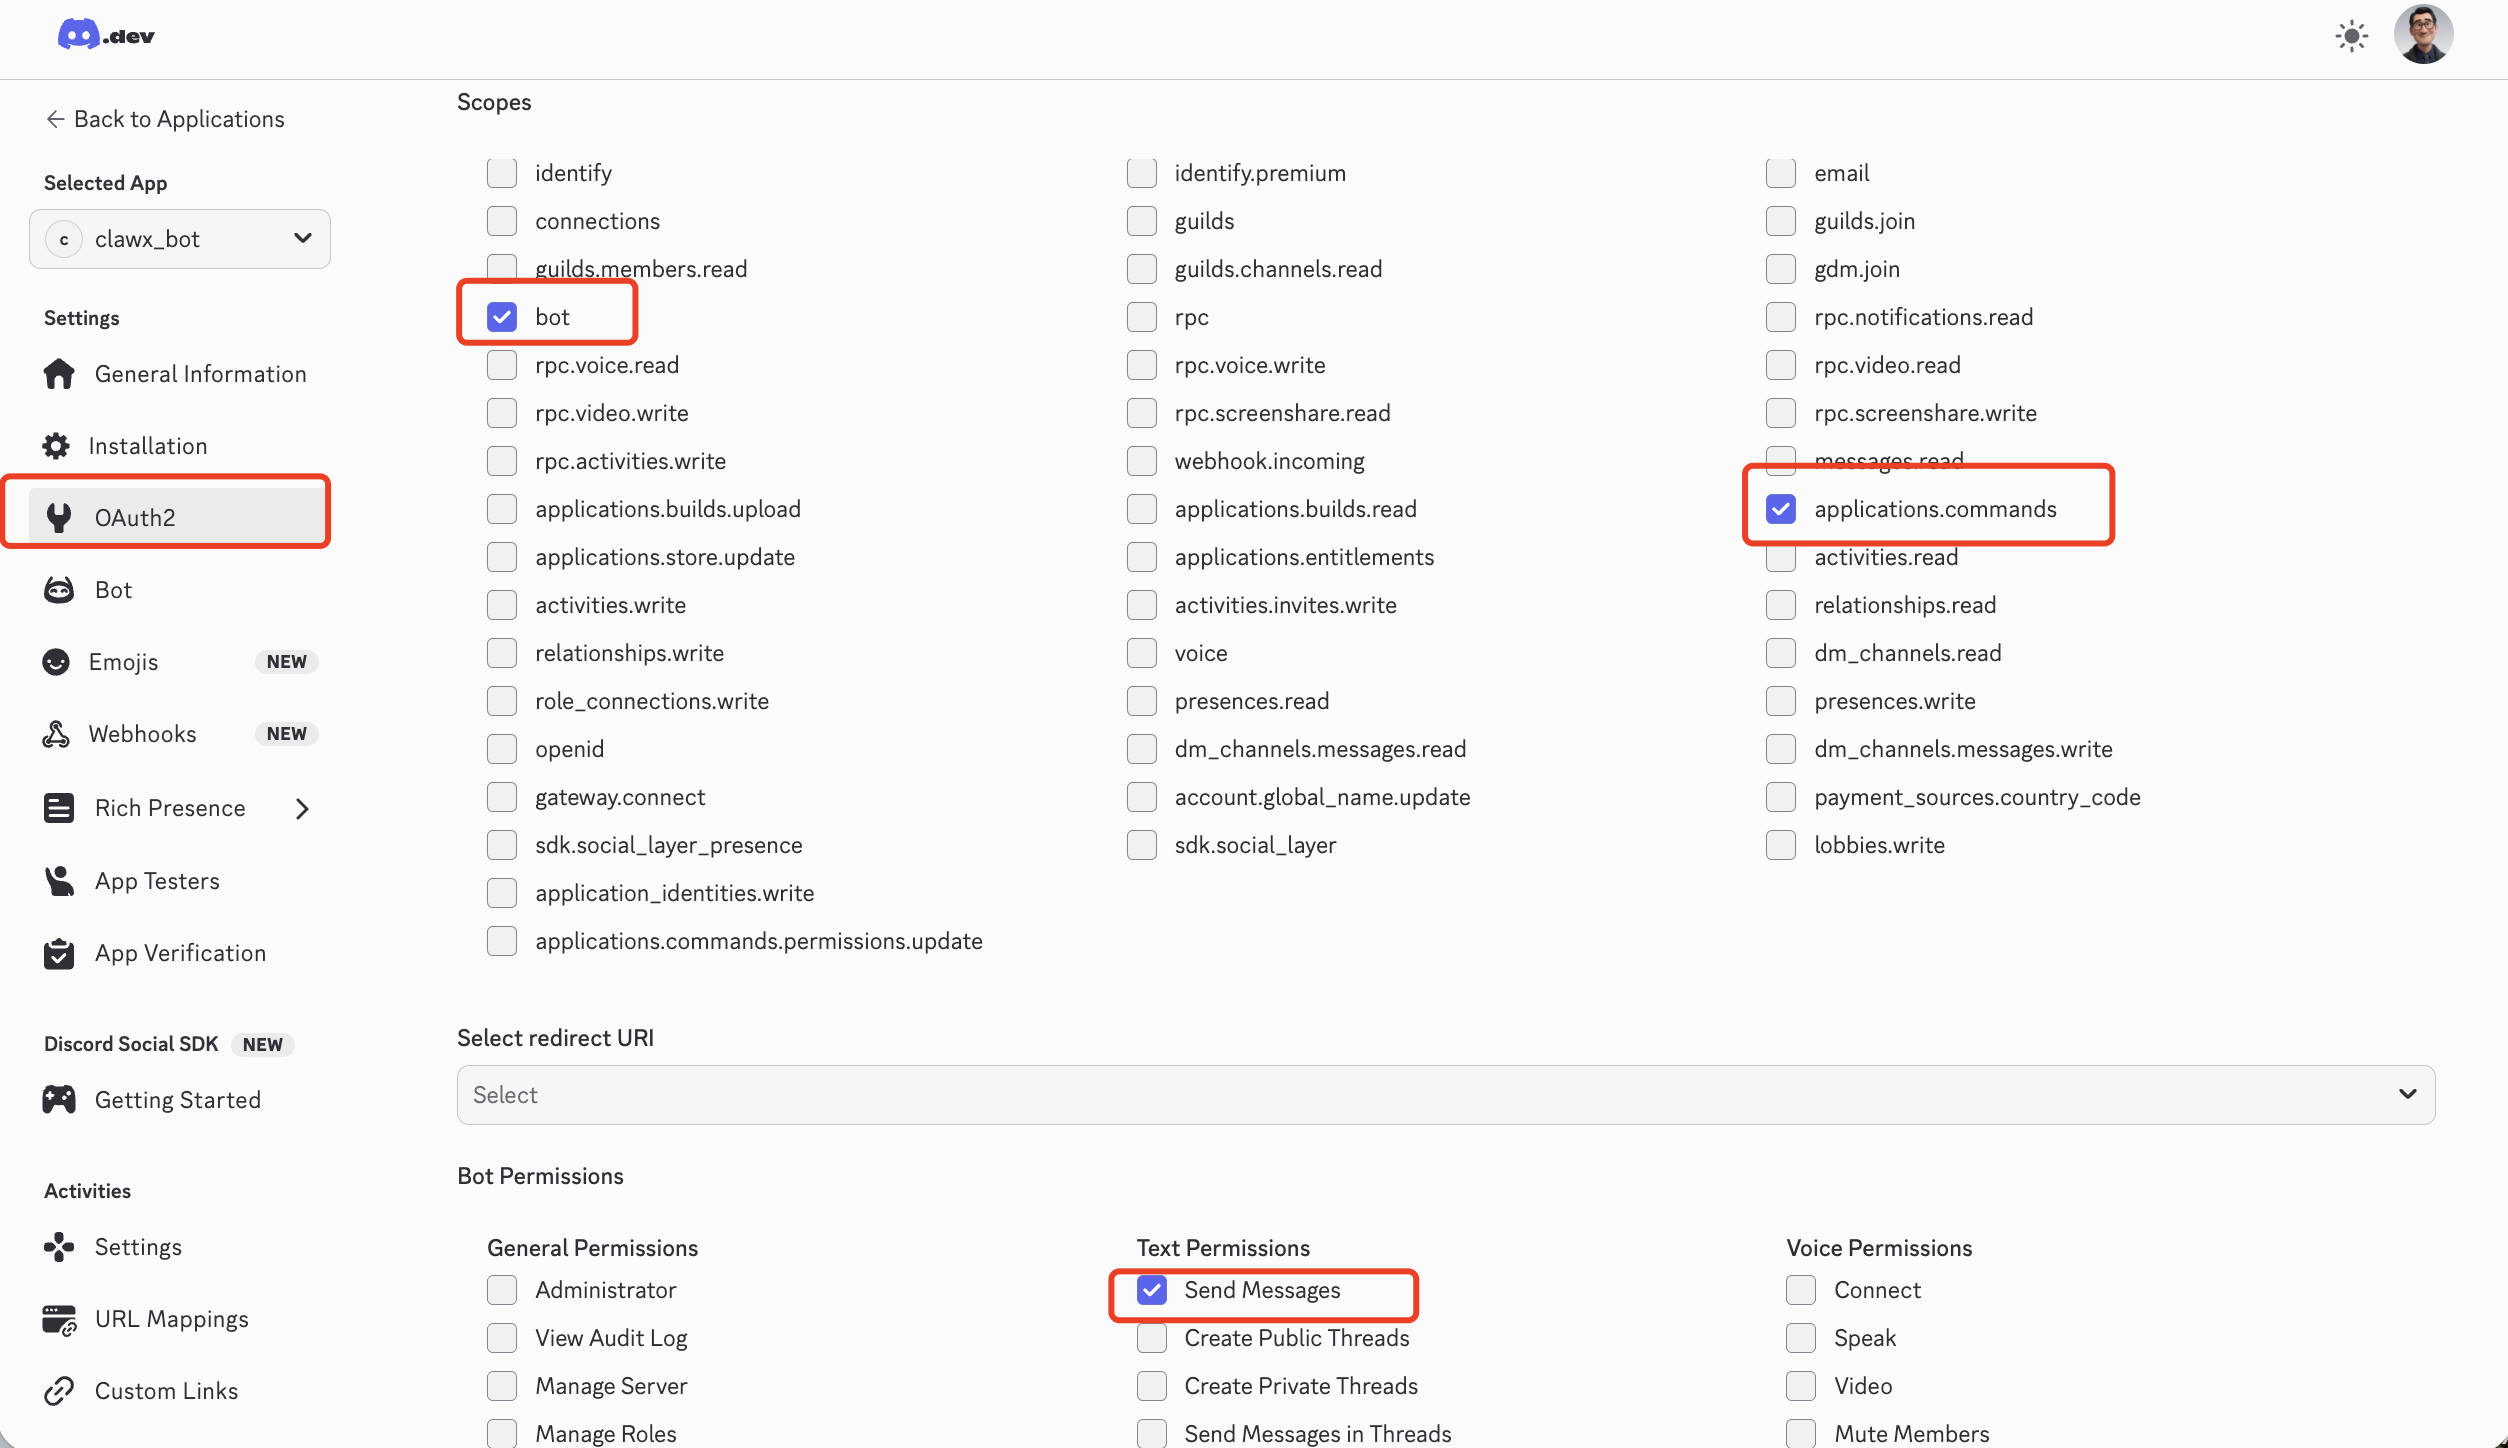Viewport: 2508px width, 1448px height.
Task: Open the user profile avatar
Action: 2422,35
